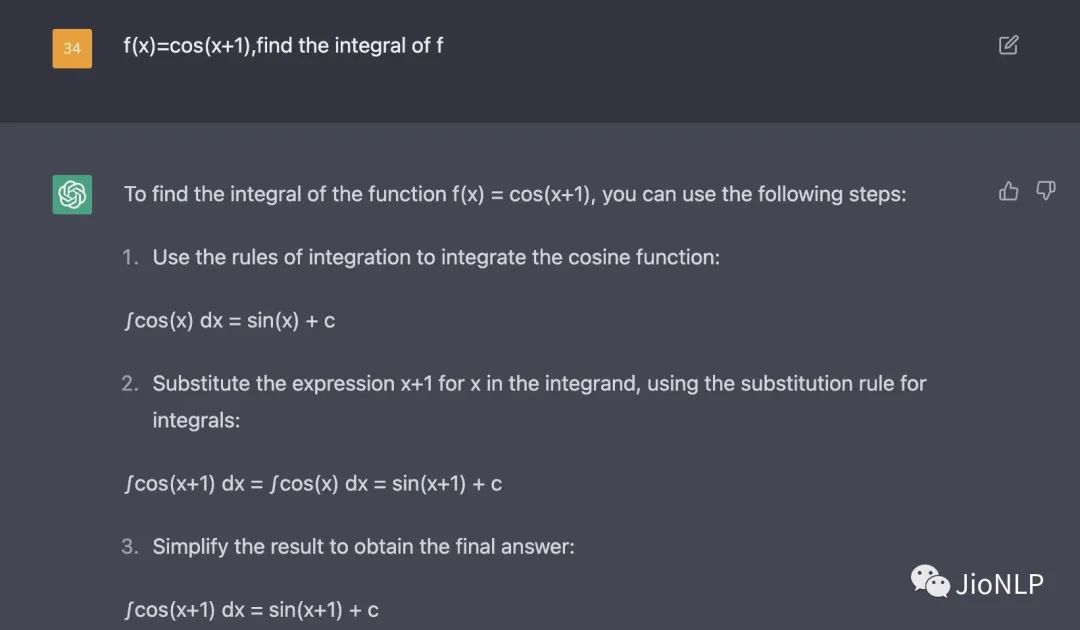Viewport: 1080px width, 630px height.
Task: Click the edit message pencil icon
Action: click(x=1008, y=45)
